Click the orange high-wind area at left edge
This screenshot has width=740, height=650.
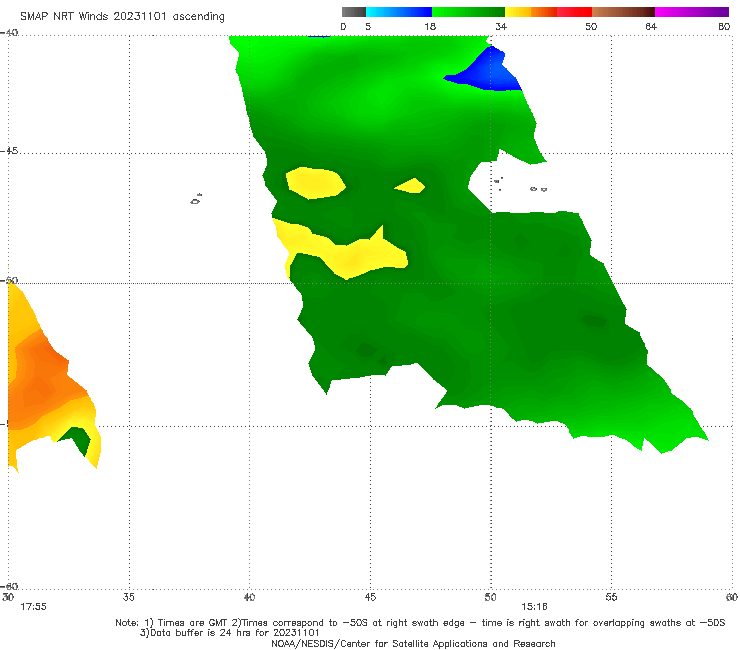(x=40, y=378)
